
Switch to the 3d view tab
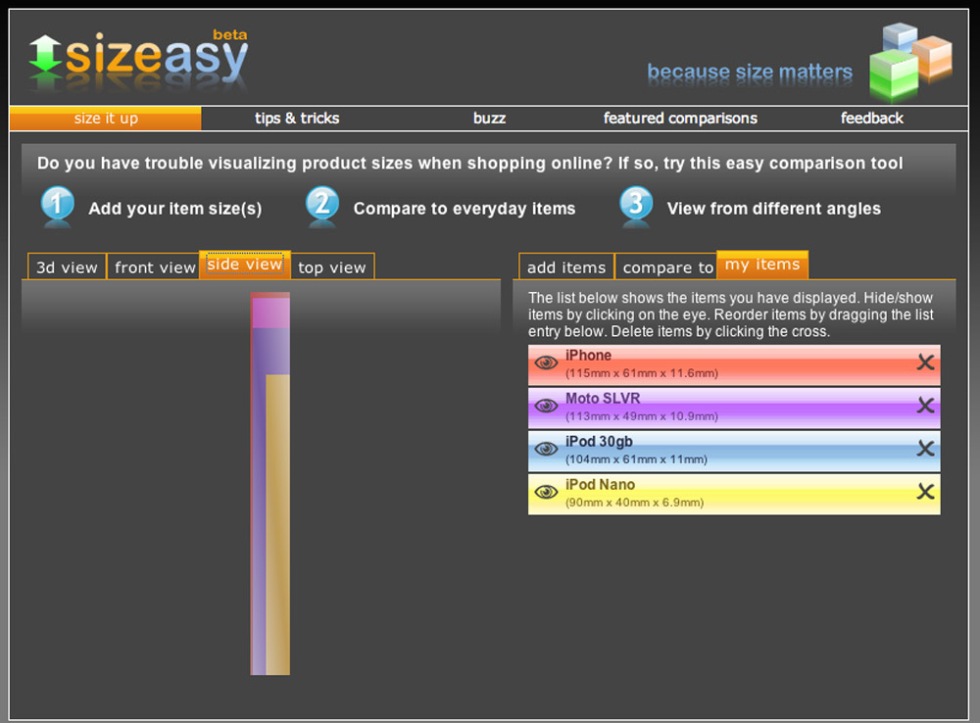[67, 267]
